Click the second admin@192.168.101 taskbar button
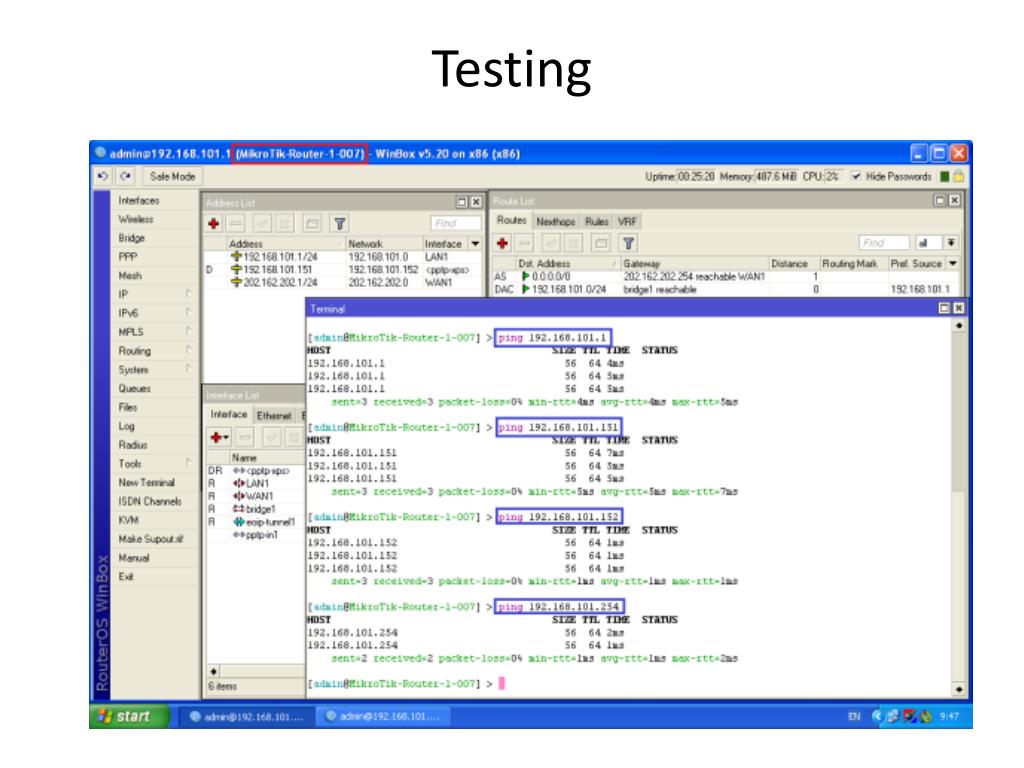 [383, 716]
